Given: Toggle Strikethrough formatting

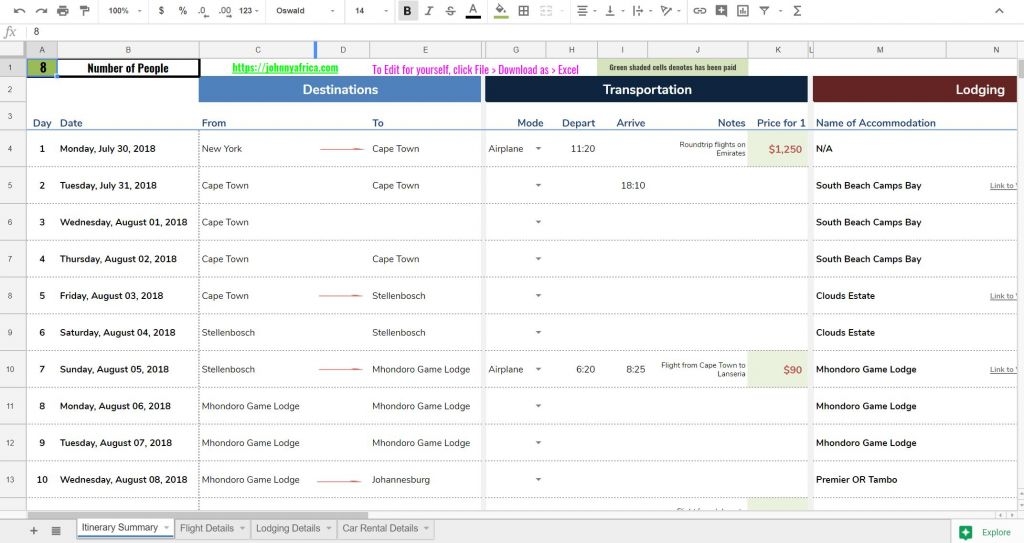Looking at the screenshot, I should (x=450, y=11).
